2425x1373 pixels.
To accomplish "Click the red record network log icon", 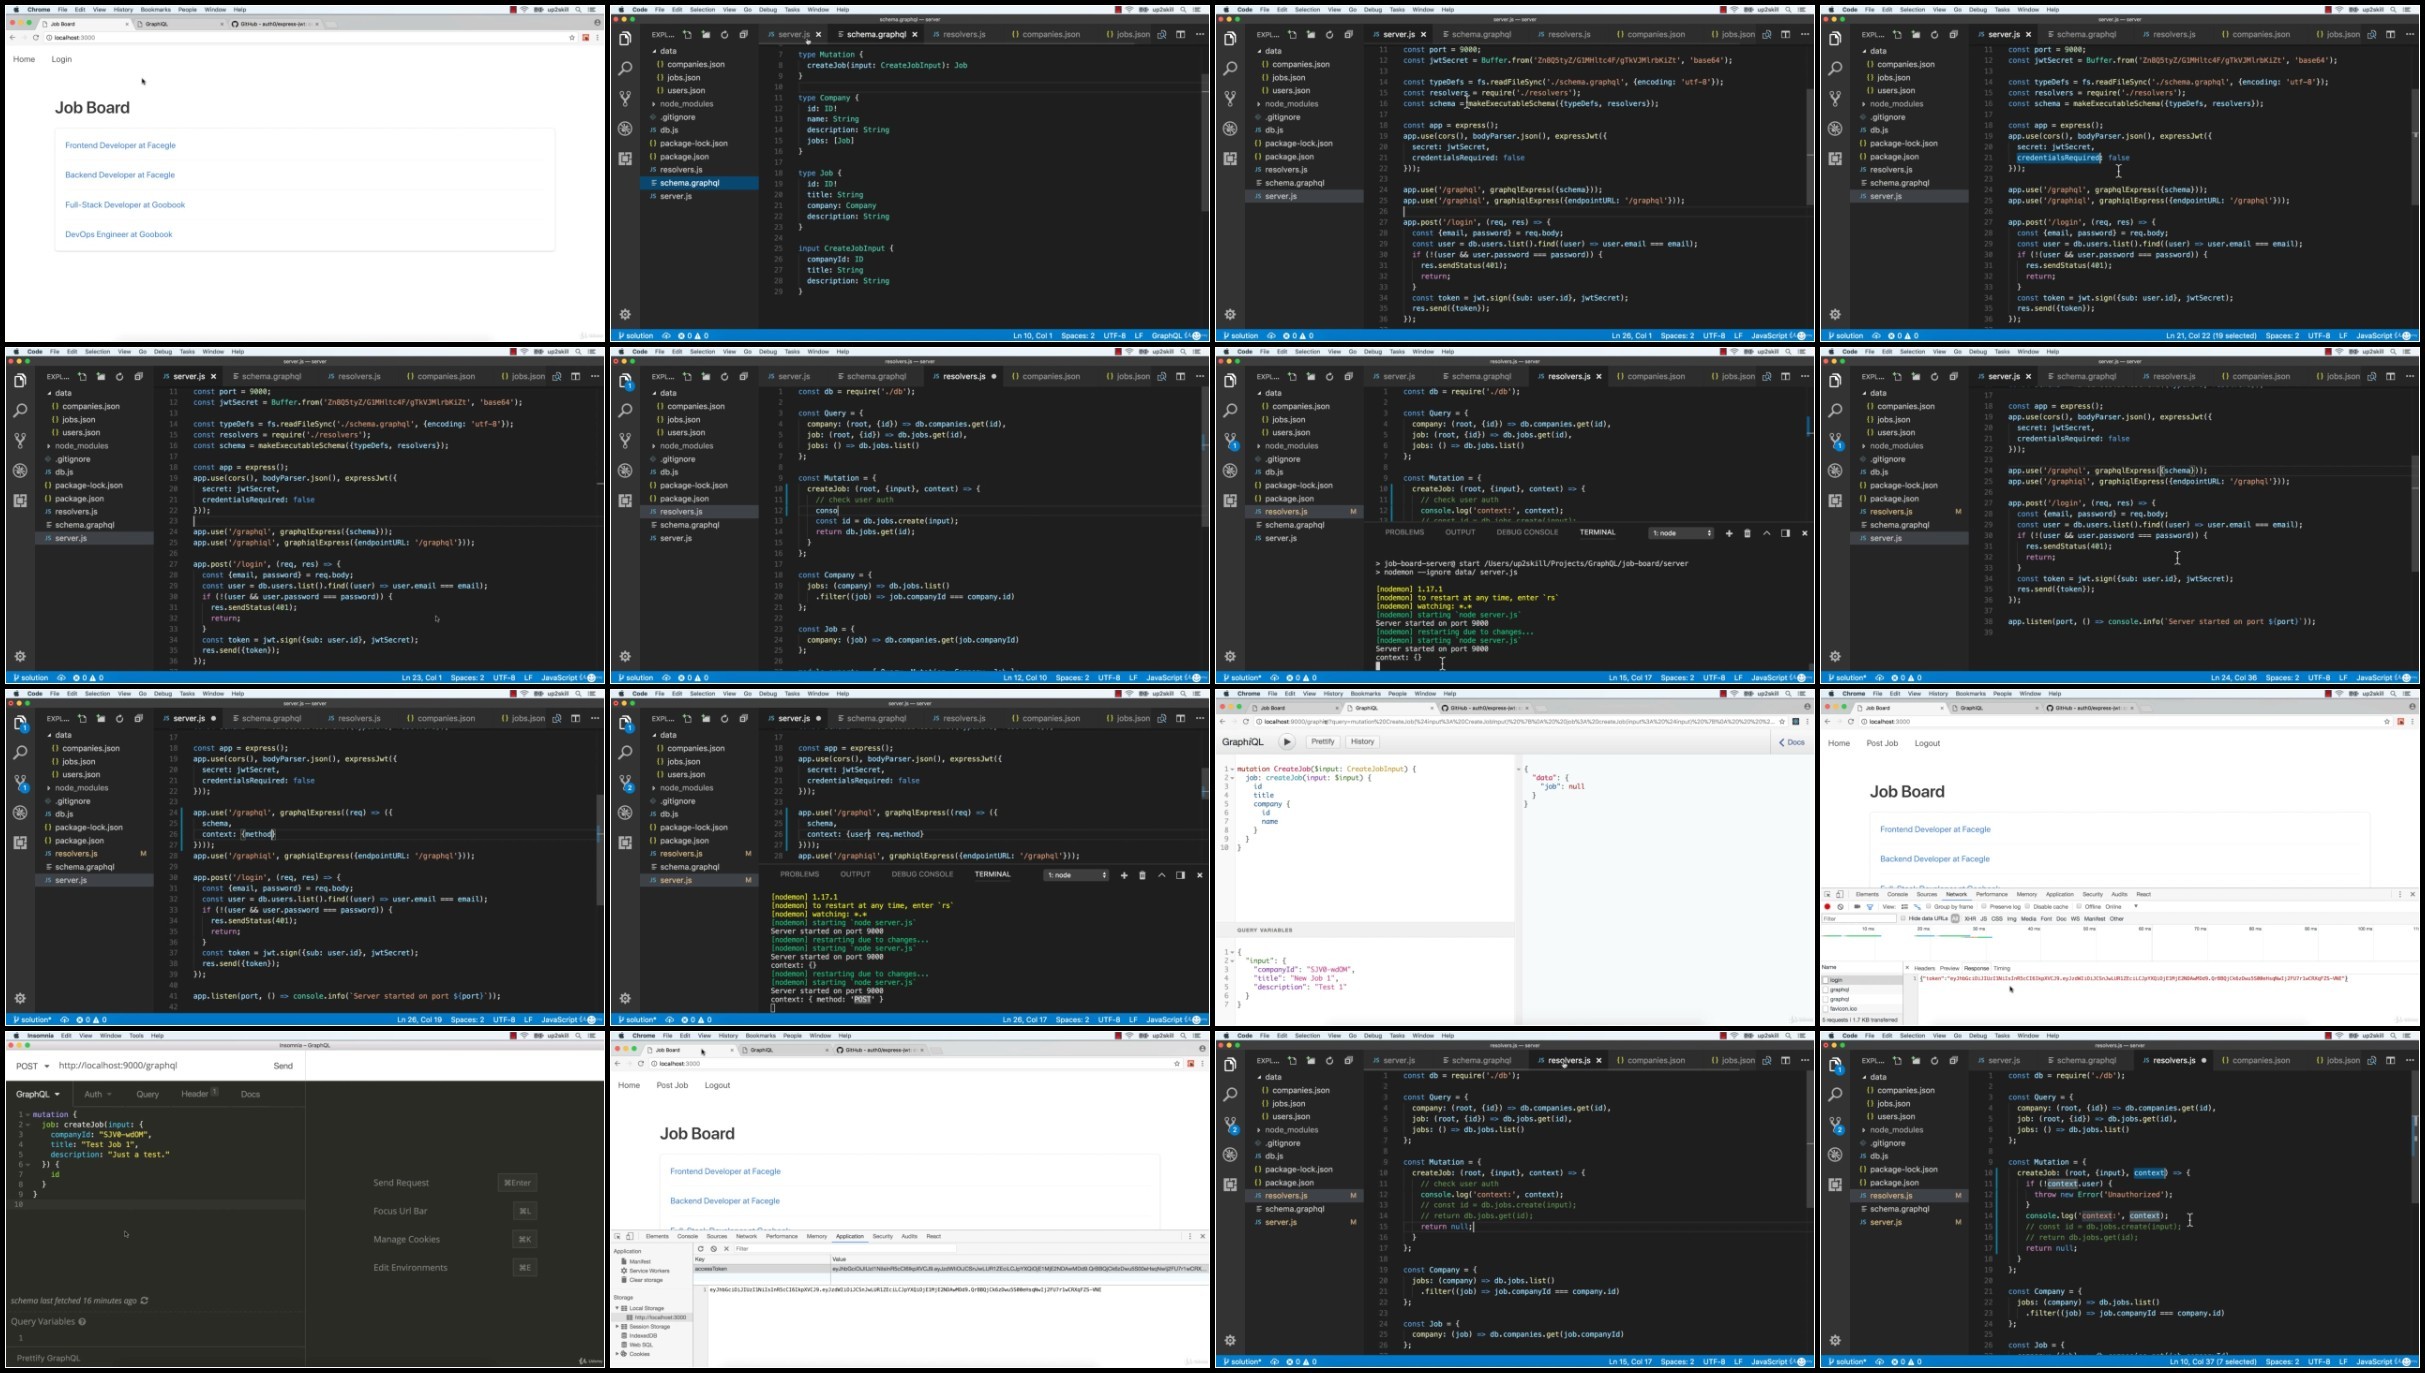I will [x=1827, y=907].
